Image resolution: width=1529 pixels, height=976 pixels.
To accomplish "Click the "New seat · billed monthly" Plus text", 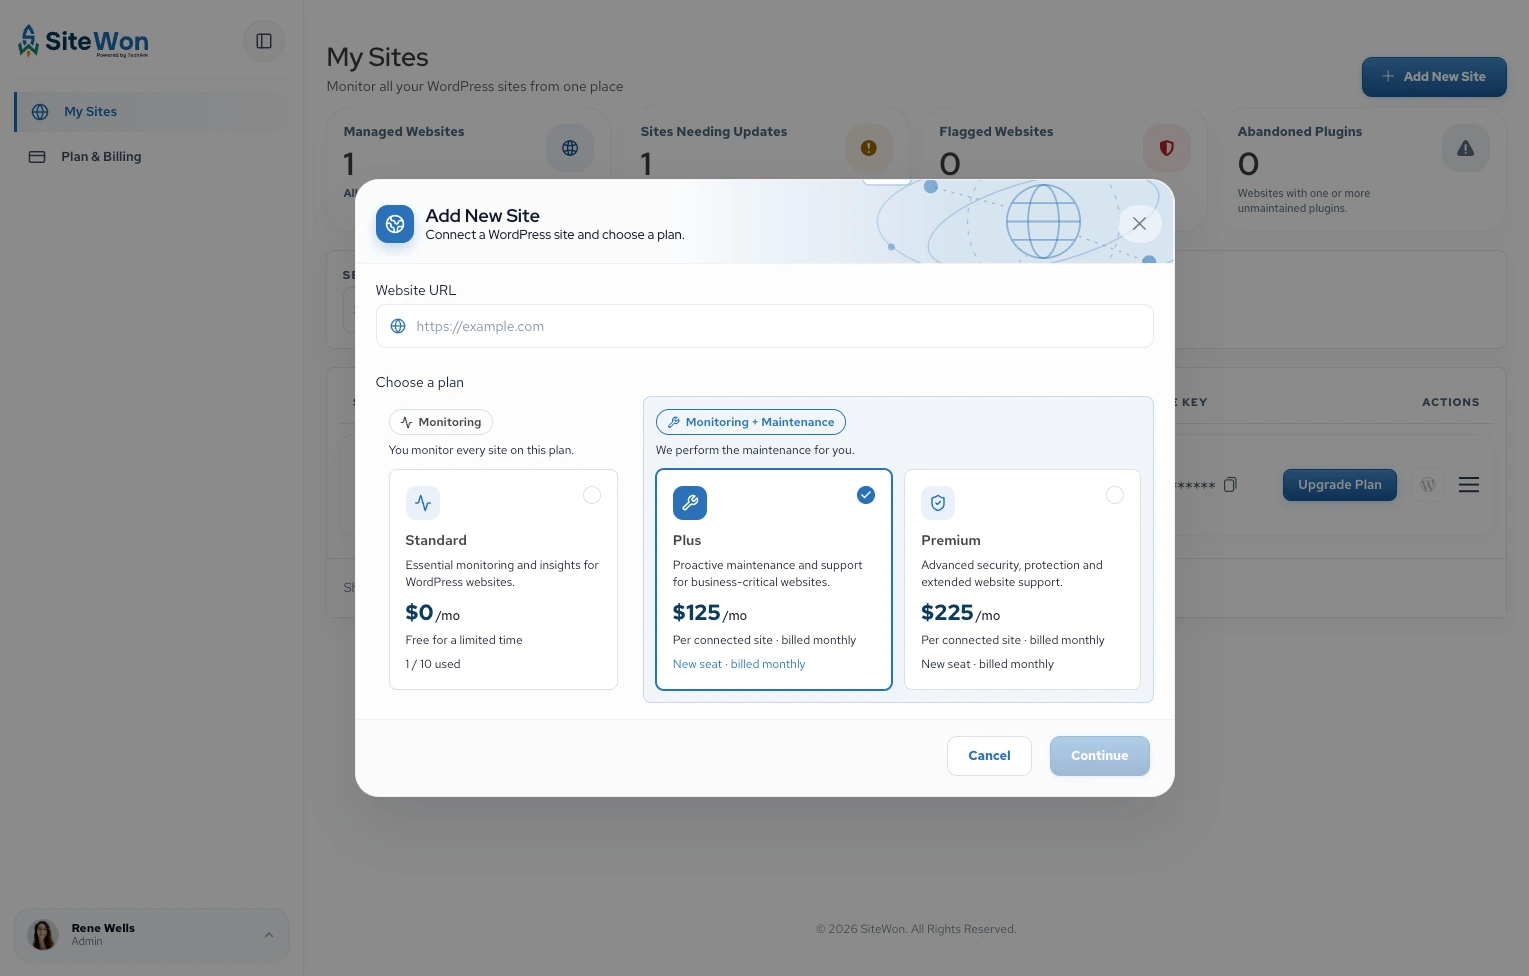I will pos(739,664).
